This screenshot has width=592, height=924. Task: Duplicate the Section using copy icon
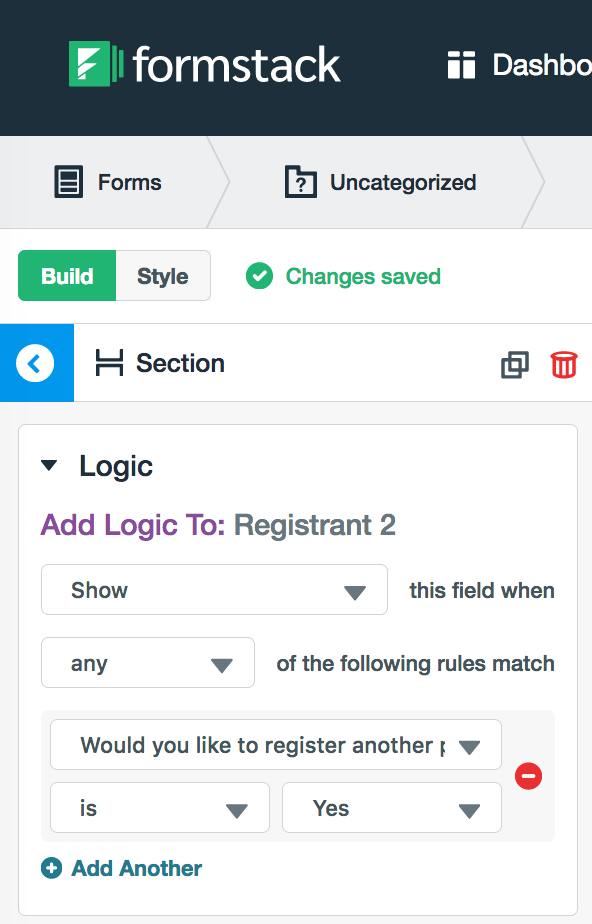pos(515,364)
